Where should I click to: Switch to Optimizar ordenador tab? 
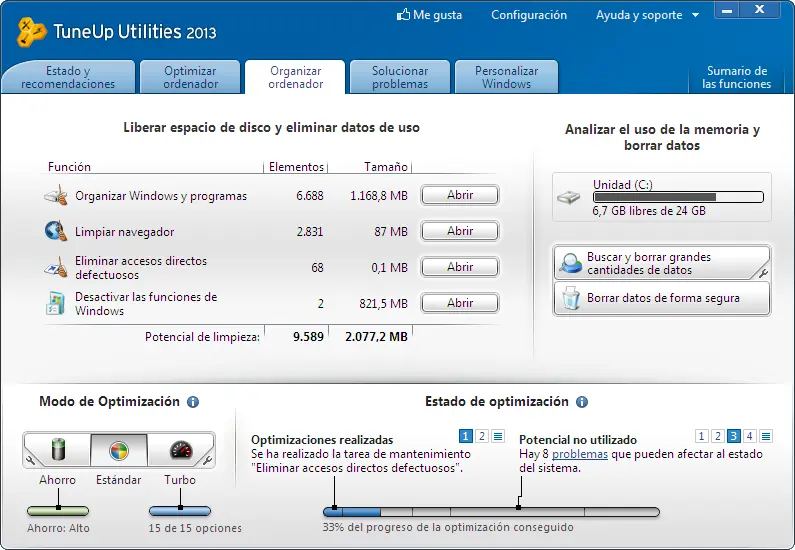coord(190,77)
